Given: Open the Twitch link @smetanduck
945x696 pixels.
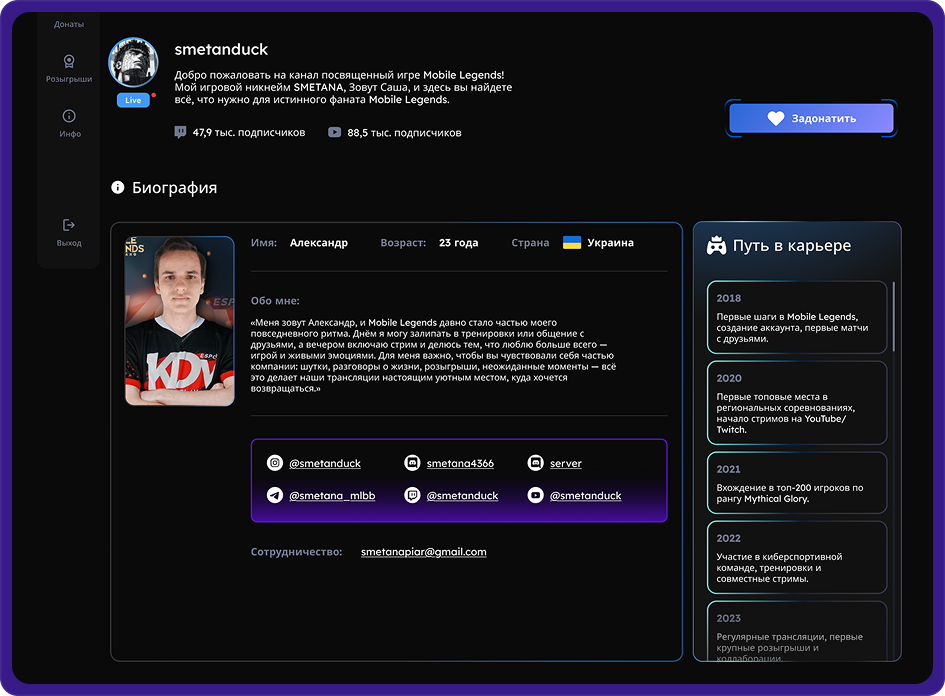Looking at the screenshot, I should (x=462, y=495).
